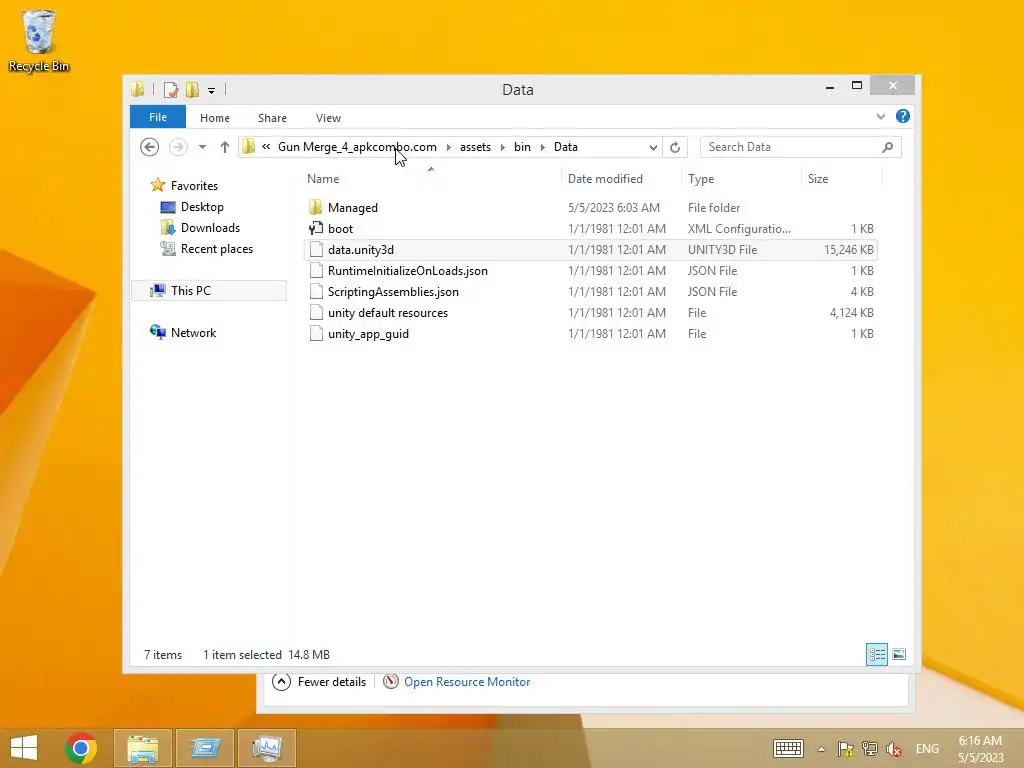1024x768 pixels.
Task: Click the Data breadcrumb segment
Action: click(x=566, y=147)
